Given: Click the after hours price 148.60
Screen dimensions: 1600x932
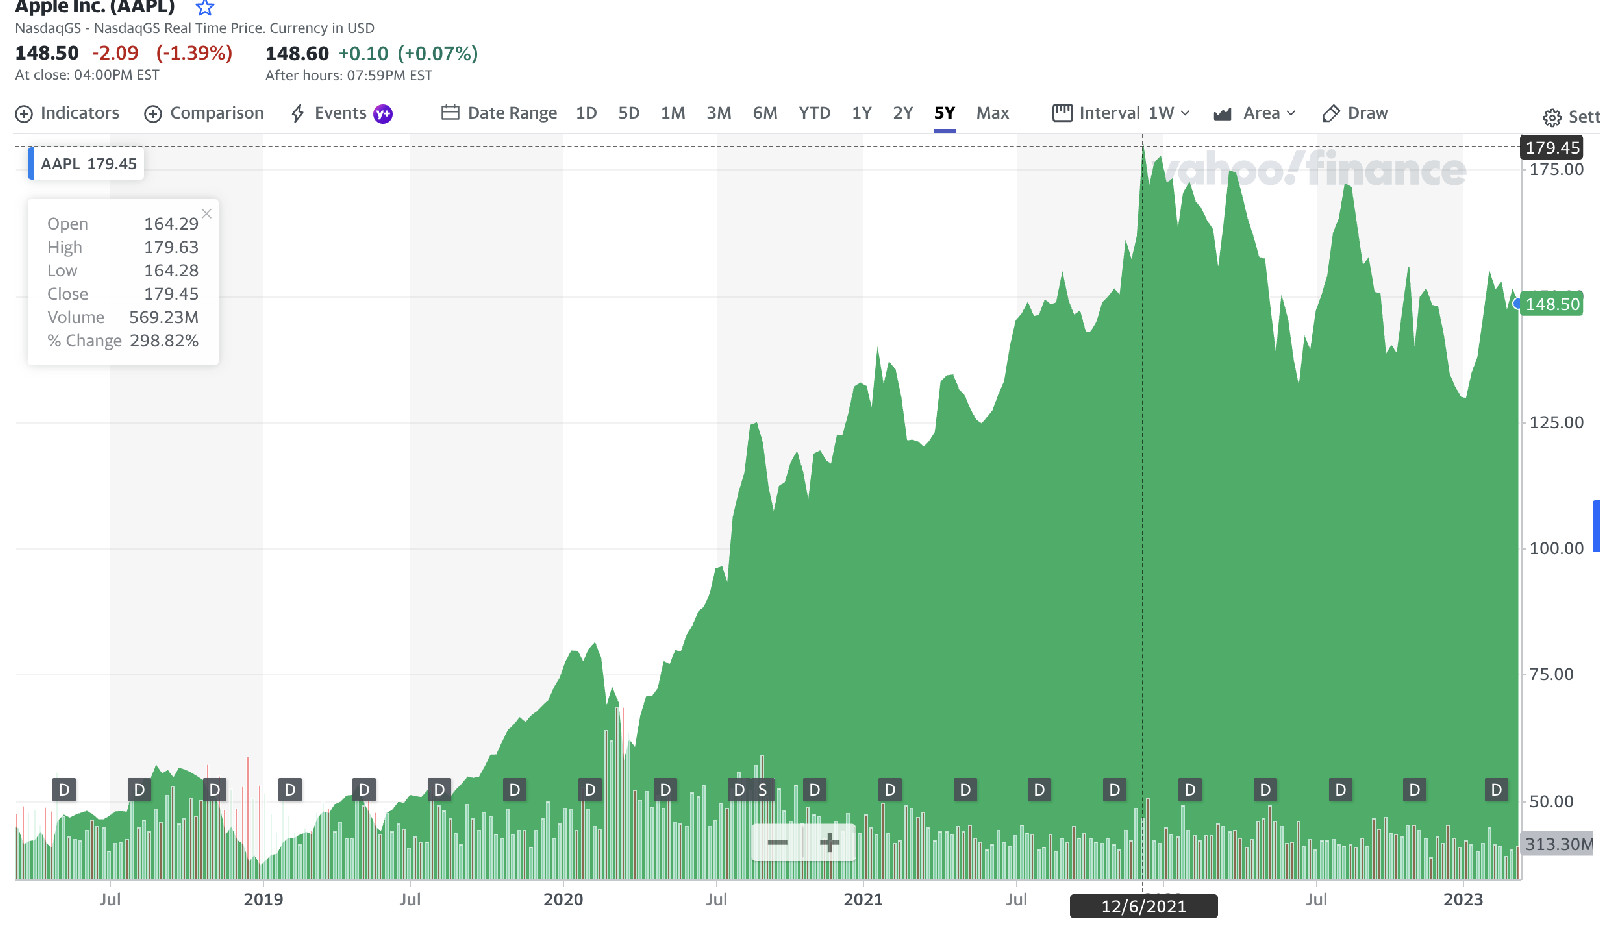Looking at the screenshot, I should point(297,54).
